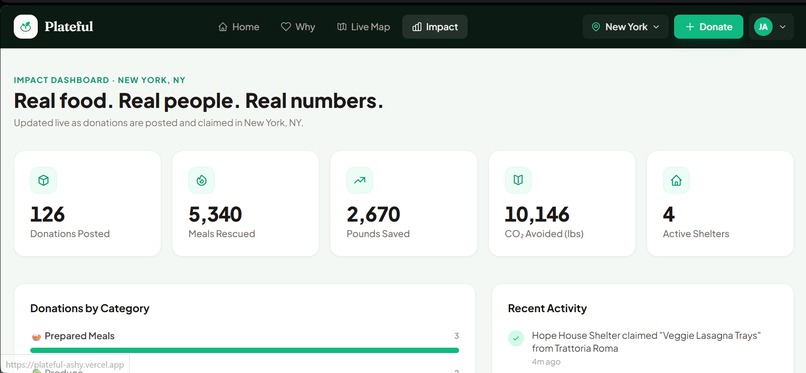
Task: Click the 4 Active Shelters value
Action: pyautogui.click(x=669, y=214)
